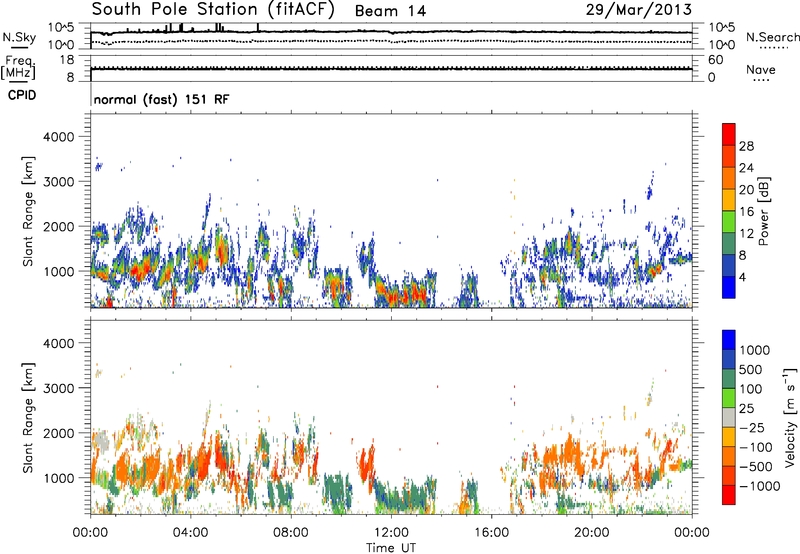The width and height of the screenshot is (800, 554).
Task: Click the '10^5' label beside N.Search
Action: pos(722,27)
